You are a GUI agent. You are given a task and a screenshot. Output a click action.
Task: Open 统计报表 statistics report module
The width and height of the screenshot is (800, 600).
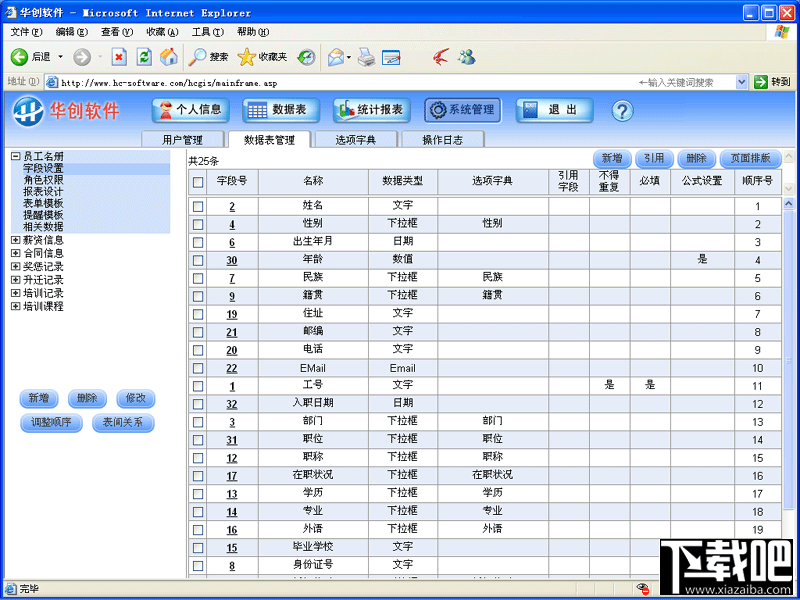click(x=372, y=110)
